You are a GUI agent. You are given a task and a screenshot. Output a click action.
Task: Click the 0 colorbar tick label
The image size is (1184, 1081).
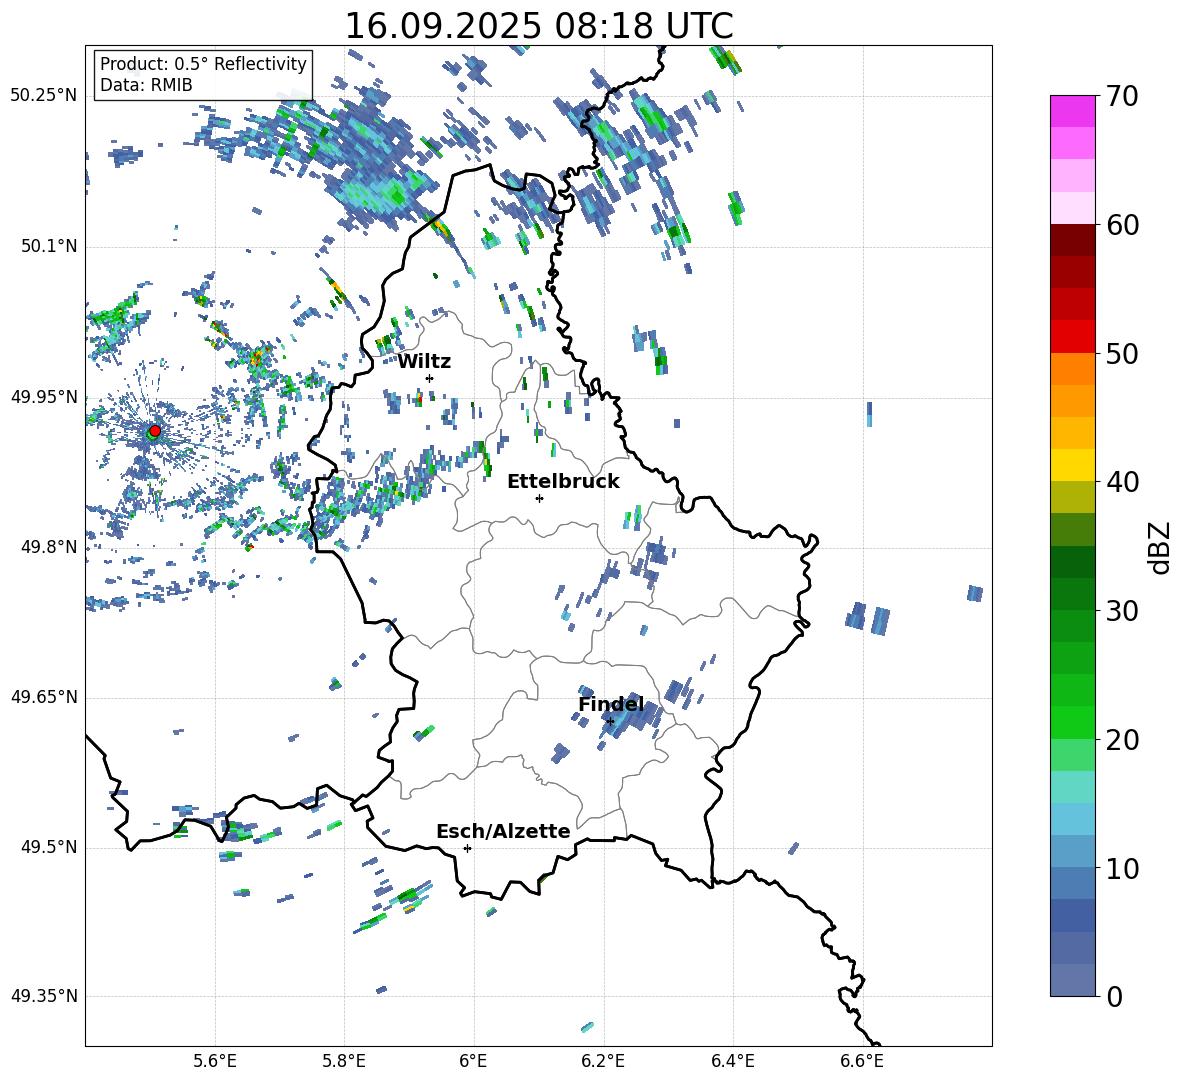pos(1115,996)
